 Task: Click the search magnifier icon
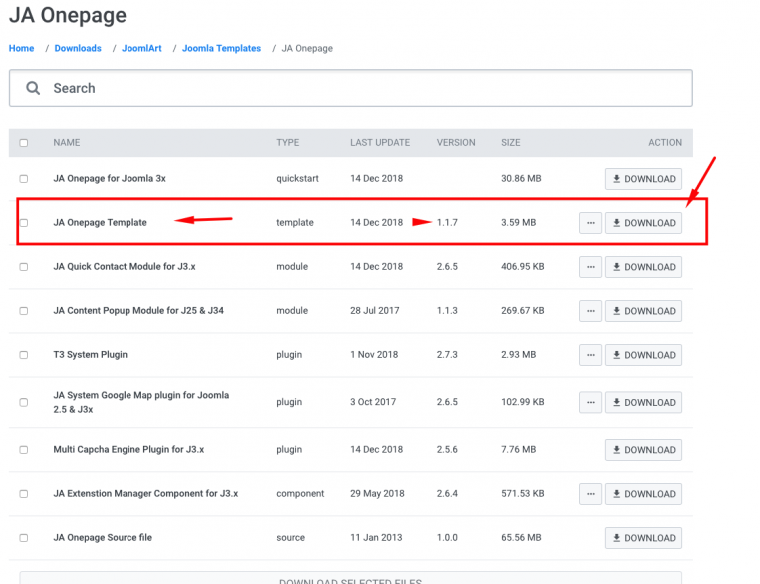[x=33, y=88]
